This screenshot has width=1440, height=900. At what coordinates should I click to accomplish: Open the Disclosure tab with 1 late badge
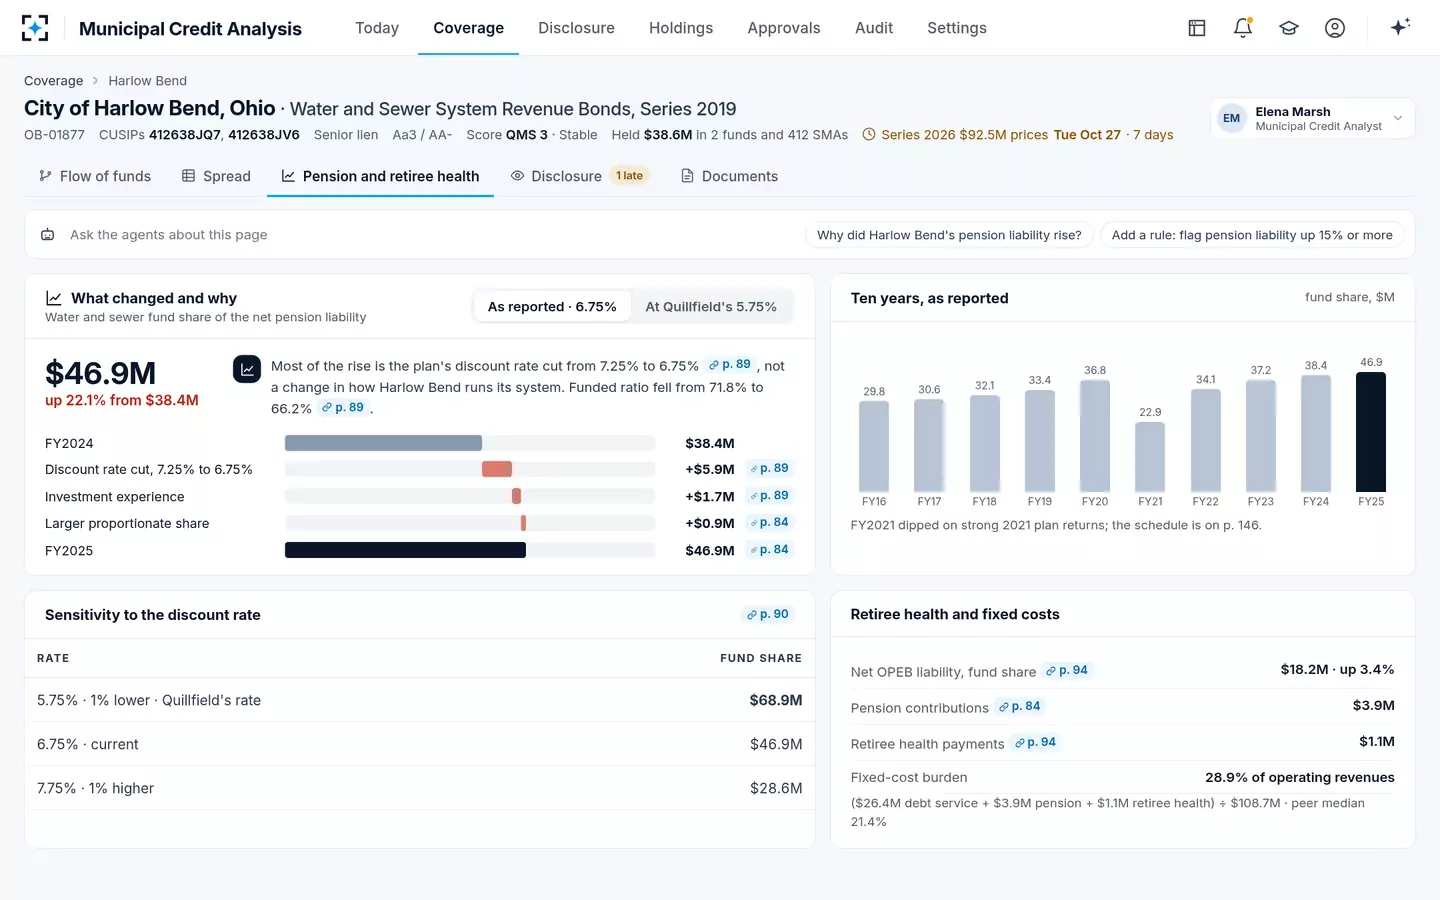580,176
